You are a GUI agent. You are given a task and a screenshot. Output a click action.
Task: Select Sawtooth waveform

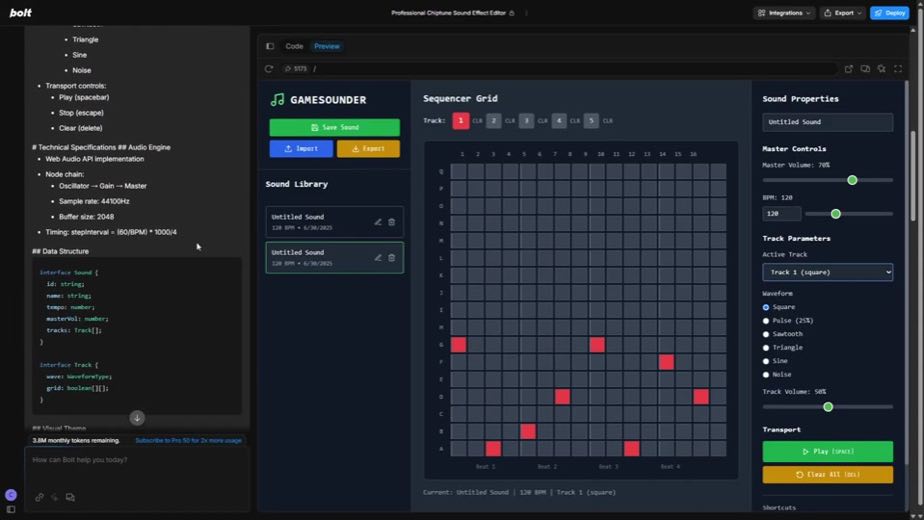[x=766, y=334]
